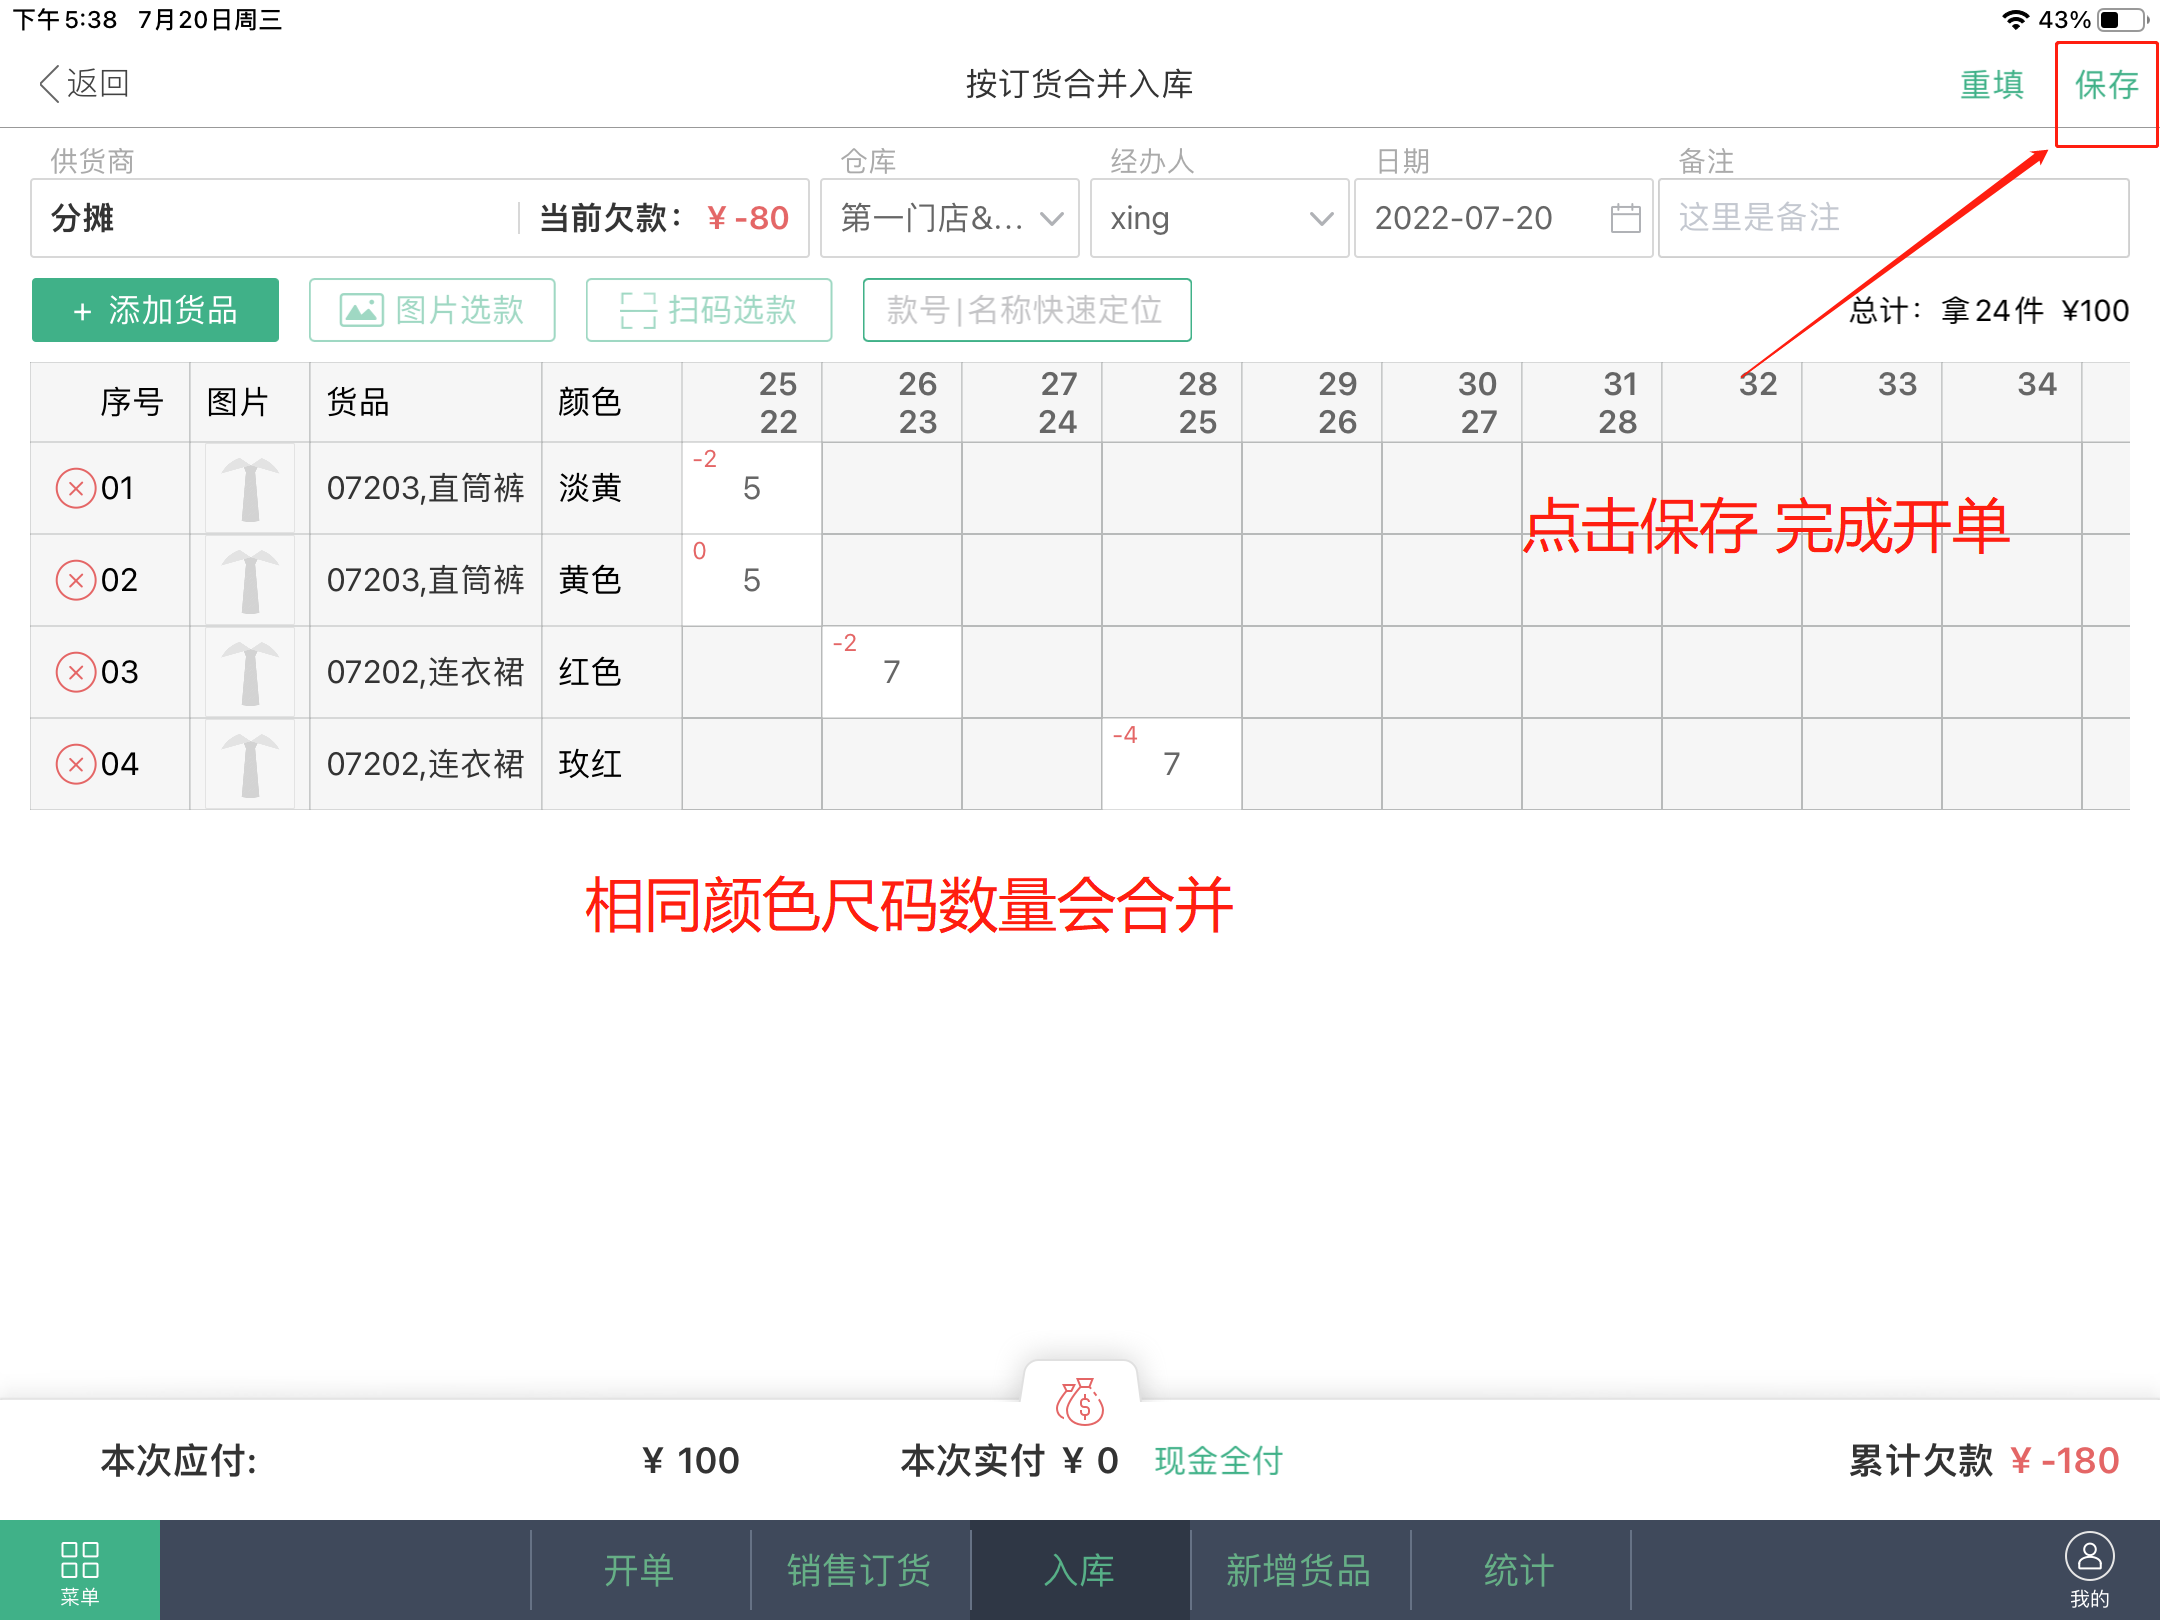The image size is (2160, 1620).
Task: Open the 菜单 grid menu
Action: [x=80, y=1570]
